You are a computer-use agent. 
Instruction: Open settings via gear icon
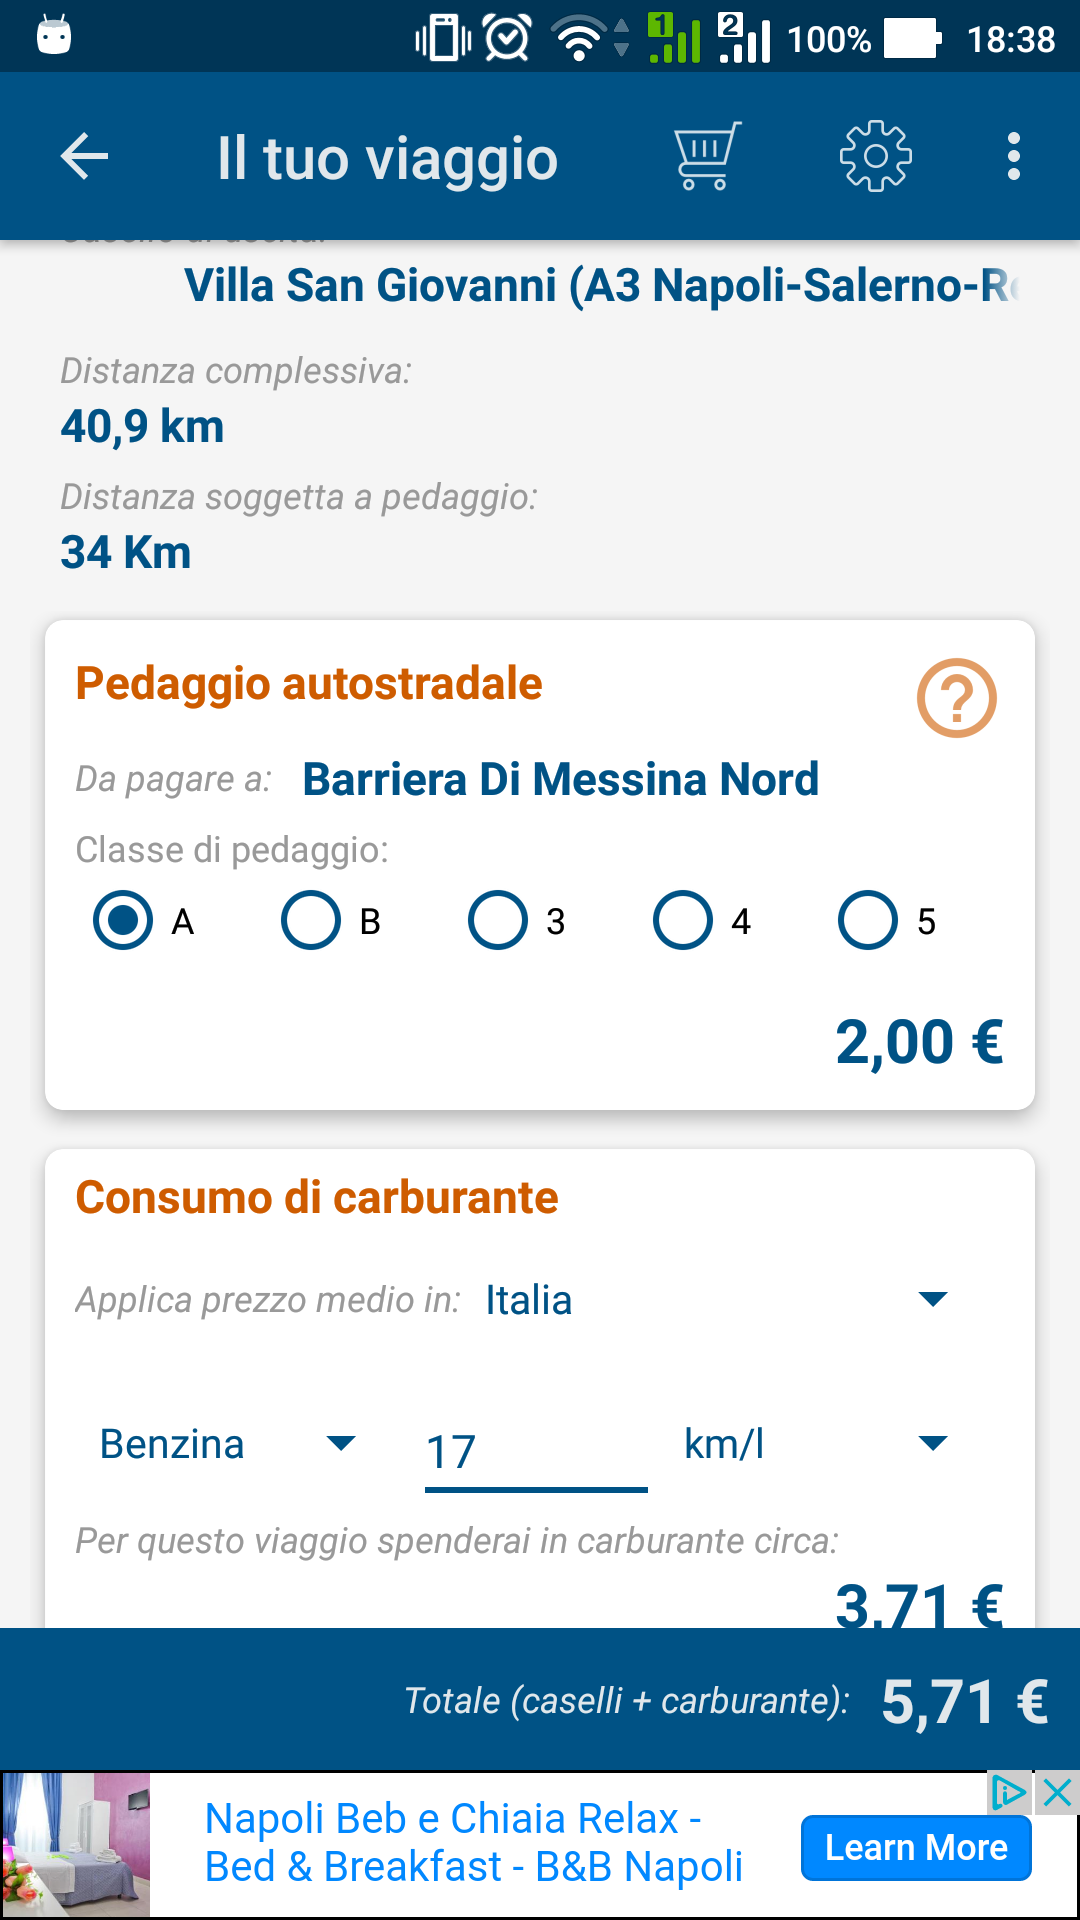[x=875, y=157]
